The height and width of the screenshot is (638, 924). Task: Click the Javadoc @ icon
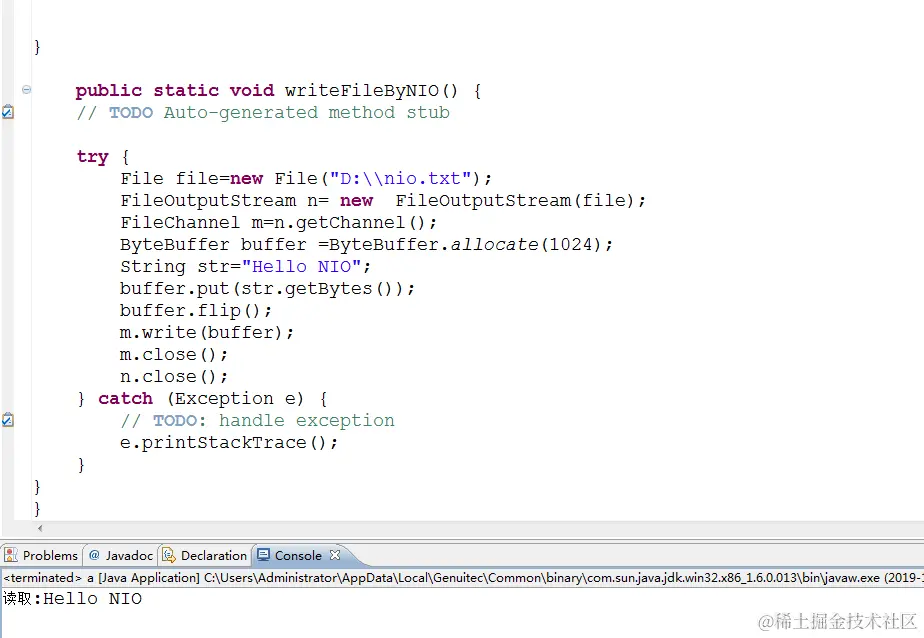tap(94, 555)
